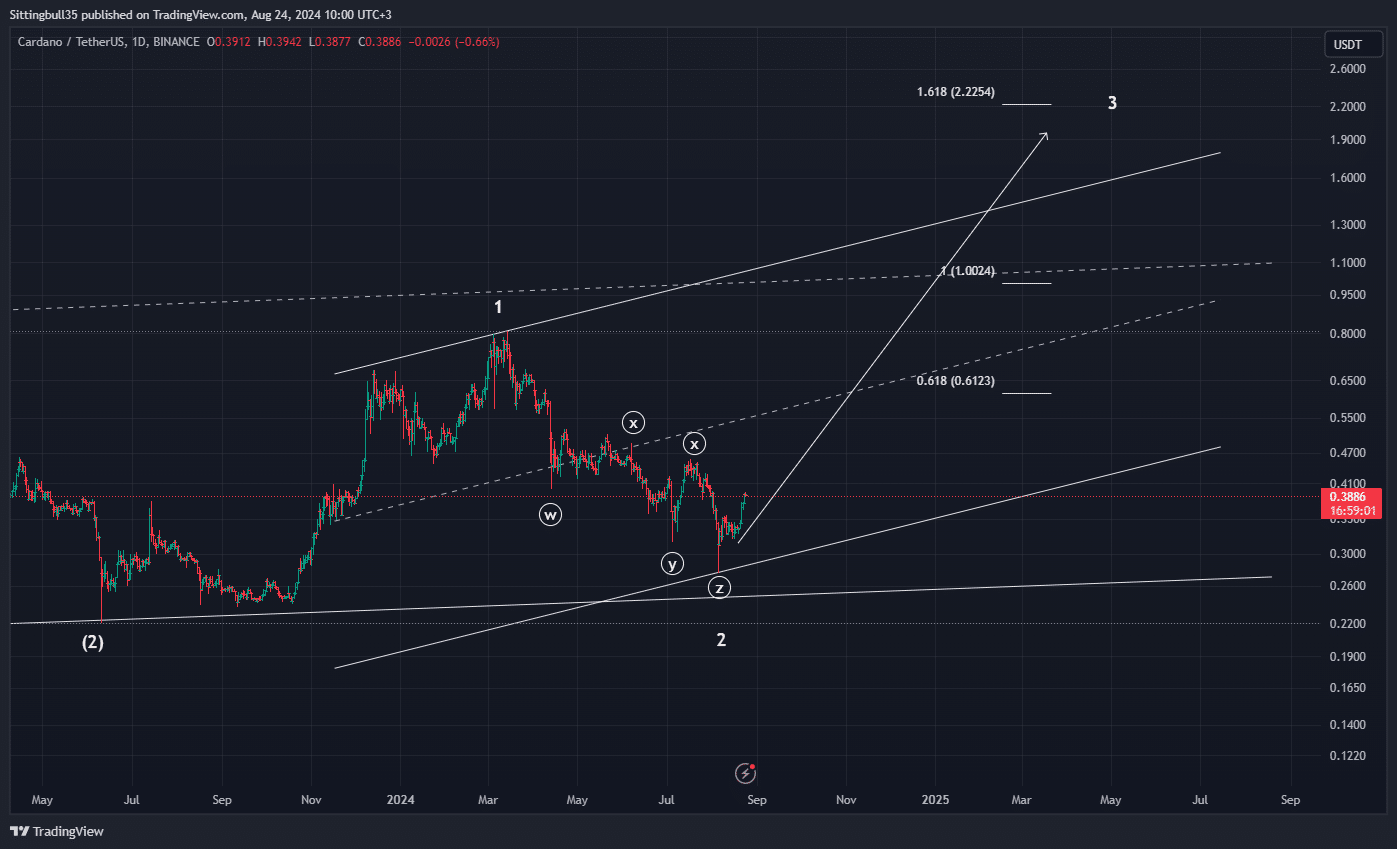Click 0.6500 on the price axis
The width and height of the screenshot is (1397, 849).
[x=1350, y=381]
